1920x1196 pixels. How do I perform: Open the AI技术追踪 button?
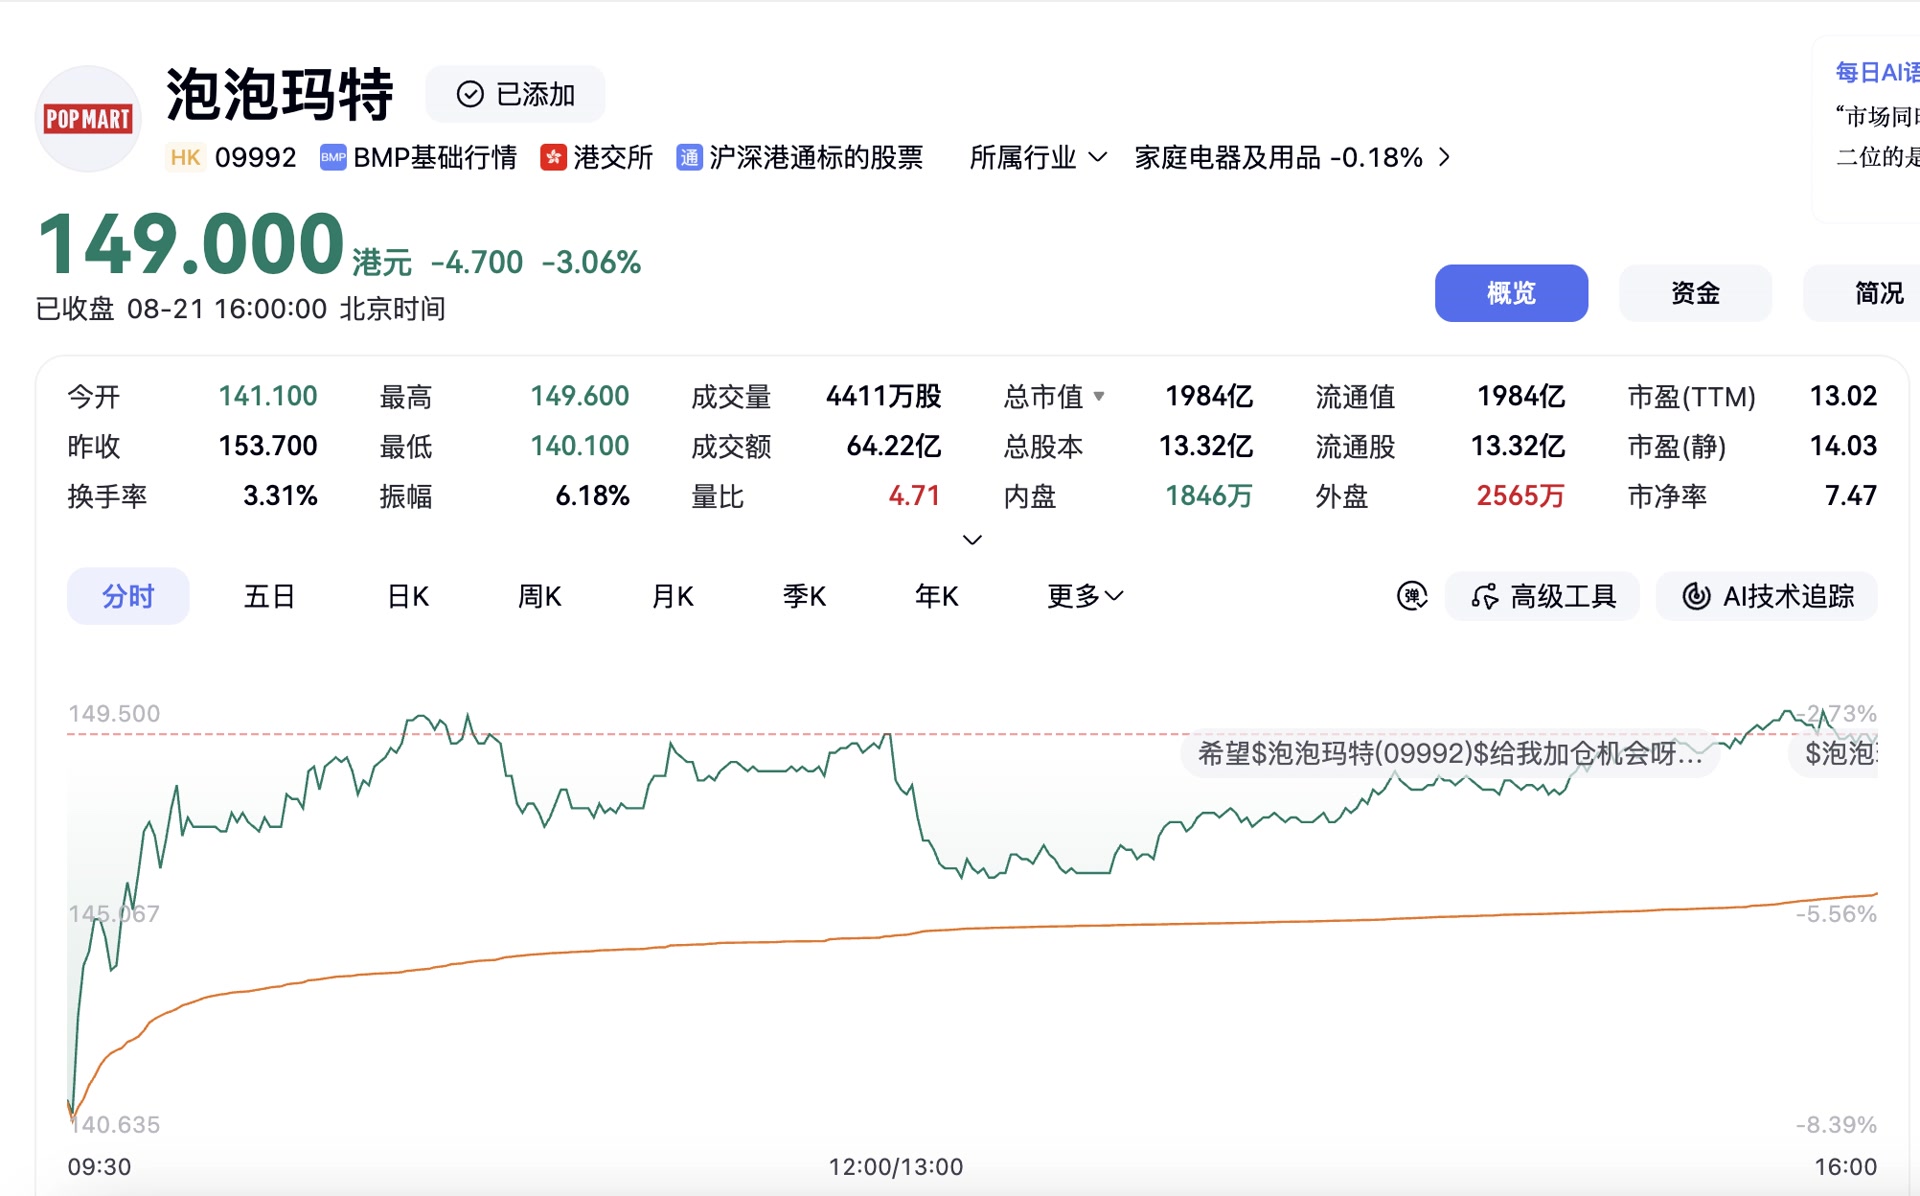coord(1767,596)
